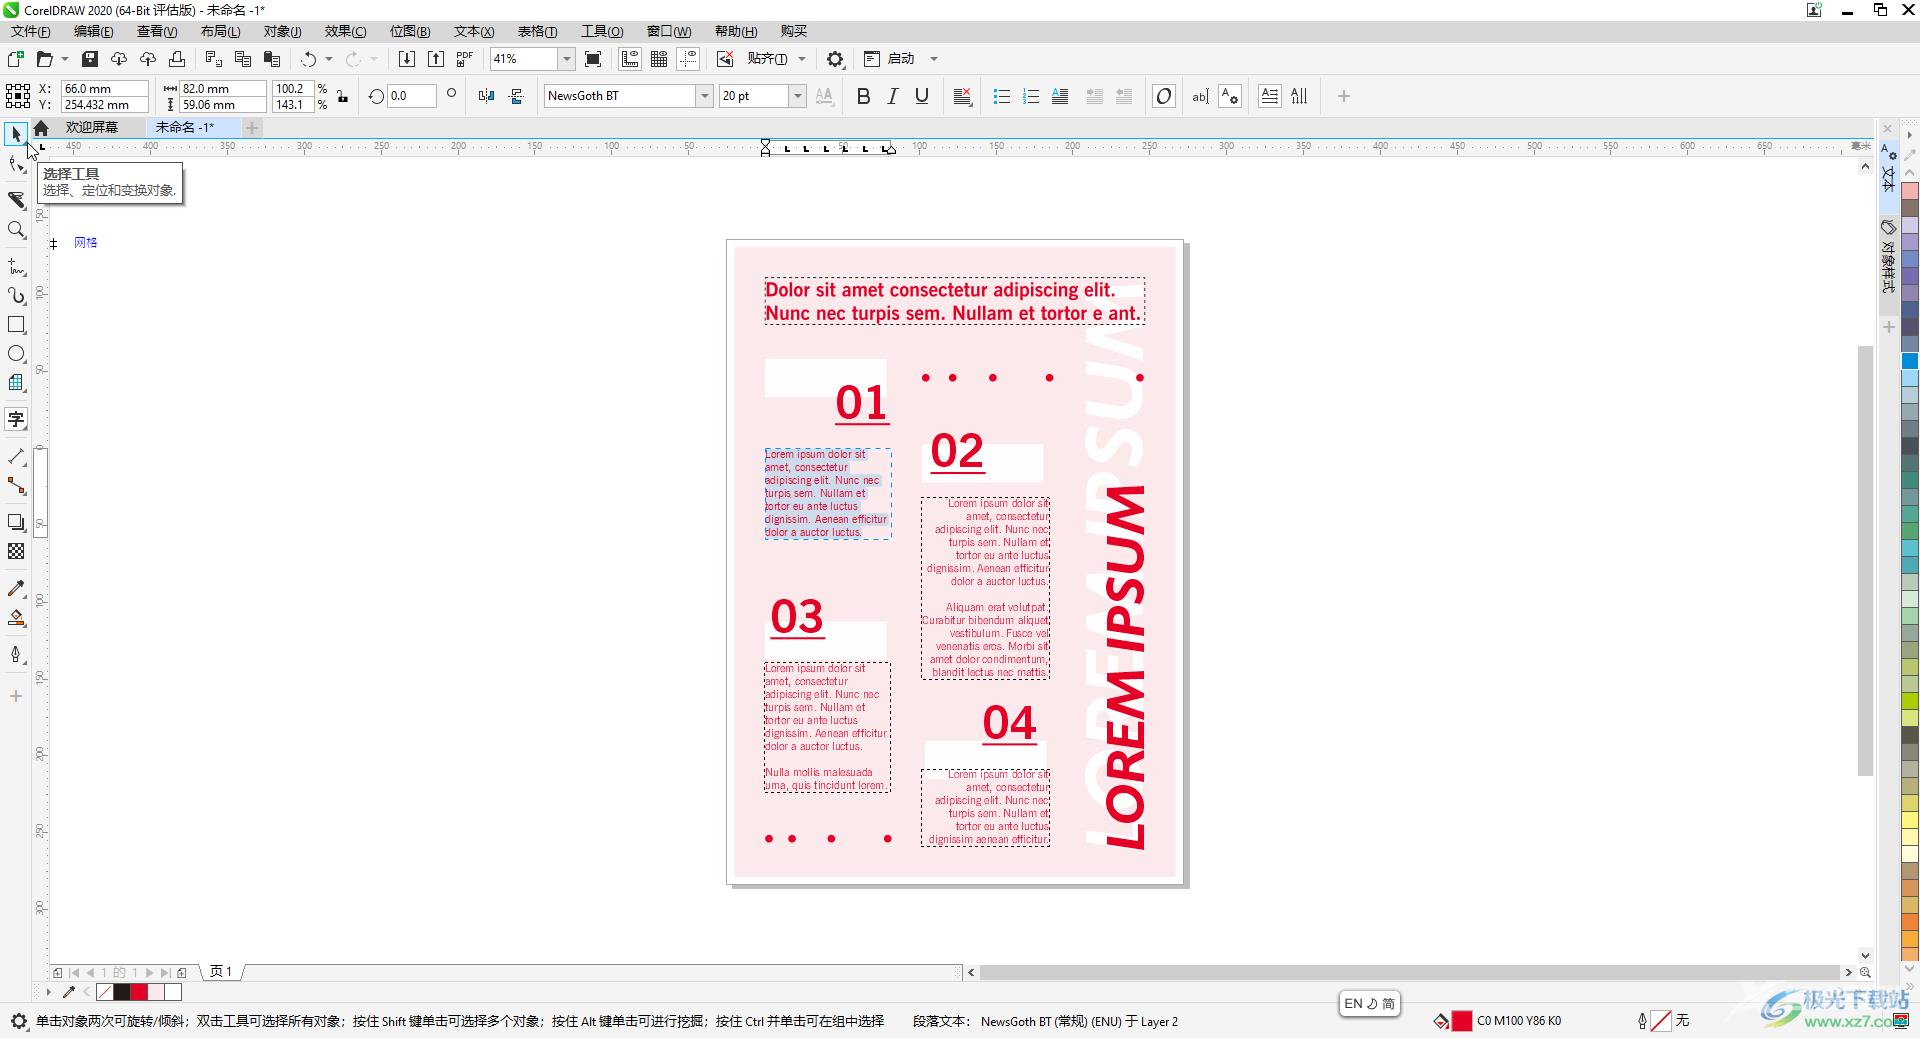Open the 编辑 menu
This screenshot has height=1038, width=1920.
coord(94,31)
